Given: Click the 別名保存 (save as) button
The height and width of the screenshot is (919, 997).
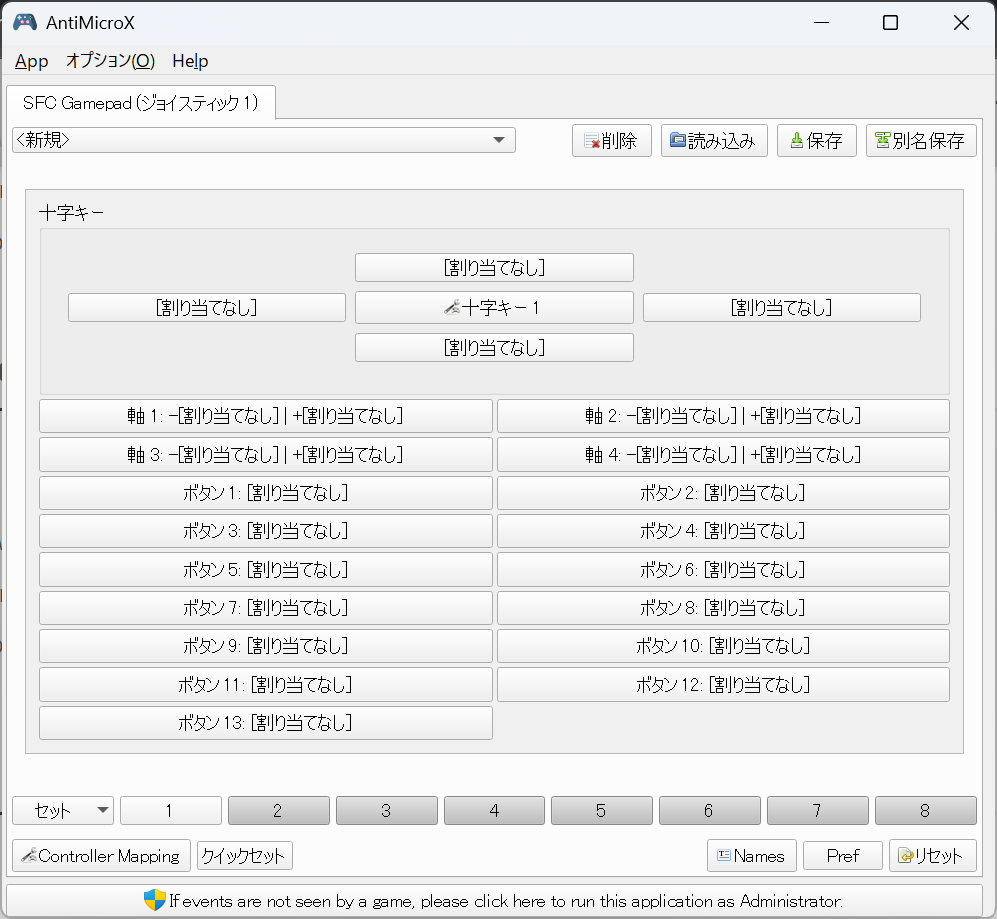Looking at the screenshot, I should click(920, 141).
